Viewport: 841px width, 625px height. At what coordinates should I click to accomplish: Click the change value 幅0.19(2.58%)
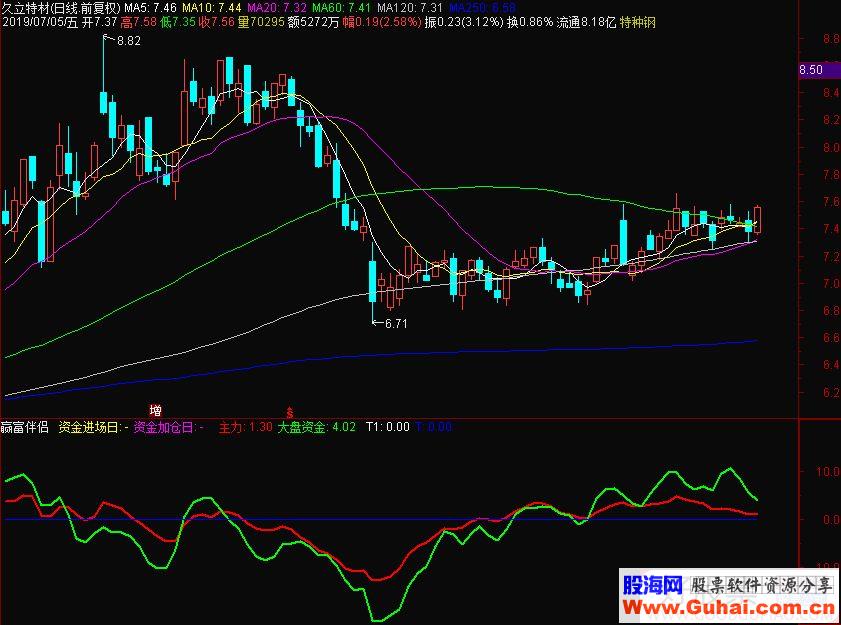point(381,23)
